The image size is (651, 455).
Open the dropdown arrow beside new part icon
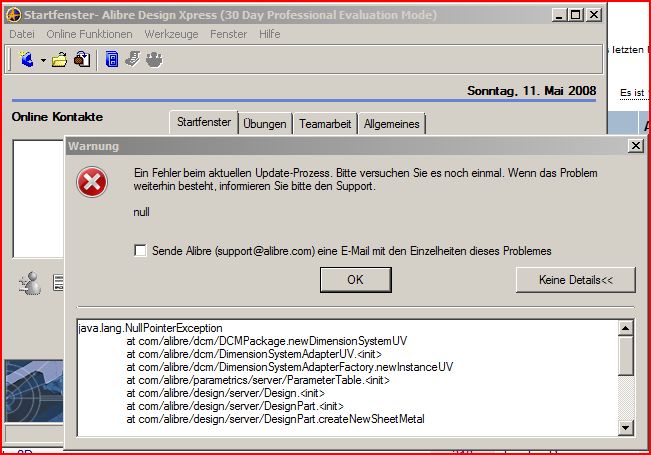coord(43,60)
